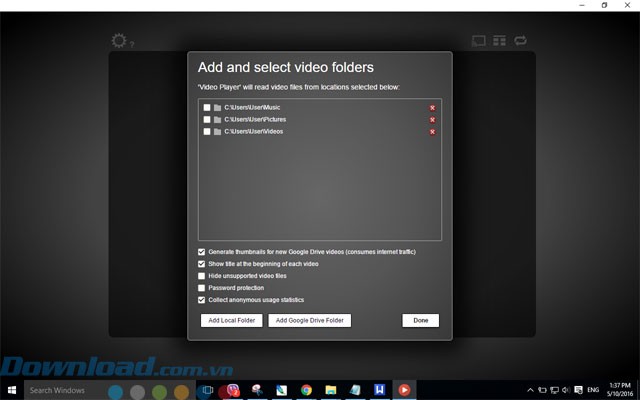Open the volume speaker tray icon
Viewport: 640px width, 400px height.
(566, 390)
